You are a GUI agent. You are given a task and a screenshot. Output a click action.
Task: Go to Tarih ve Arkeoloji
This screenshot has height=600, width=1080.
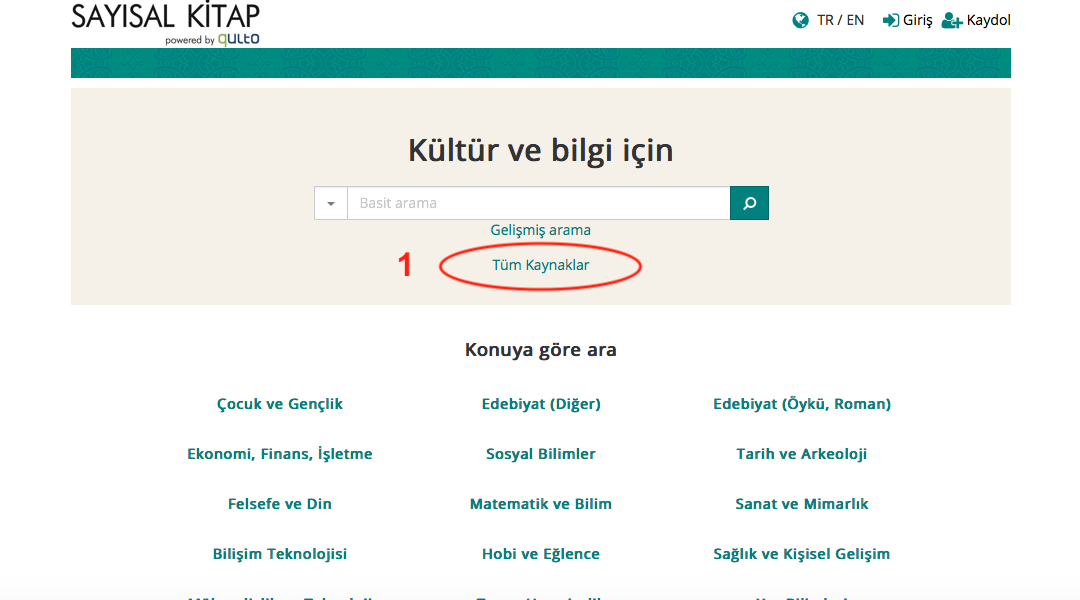click(802, 454)
